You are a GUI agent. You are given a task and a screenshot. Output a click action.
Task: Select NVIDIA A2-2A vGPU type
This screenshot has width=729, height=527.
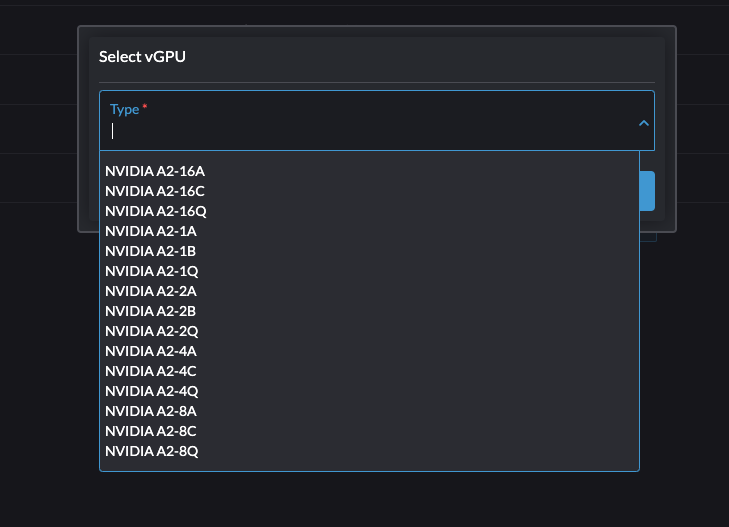pos(151,291)
